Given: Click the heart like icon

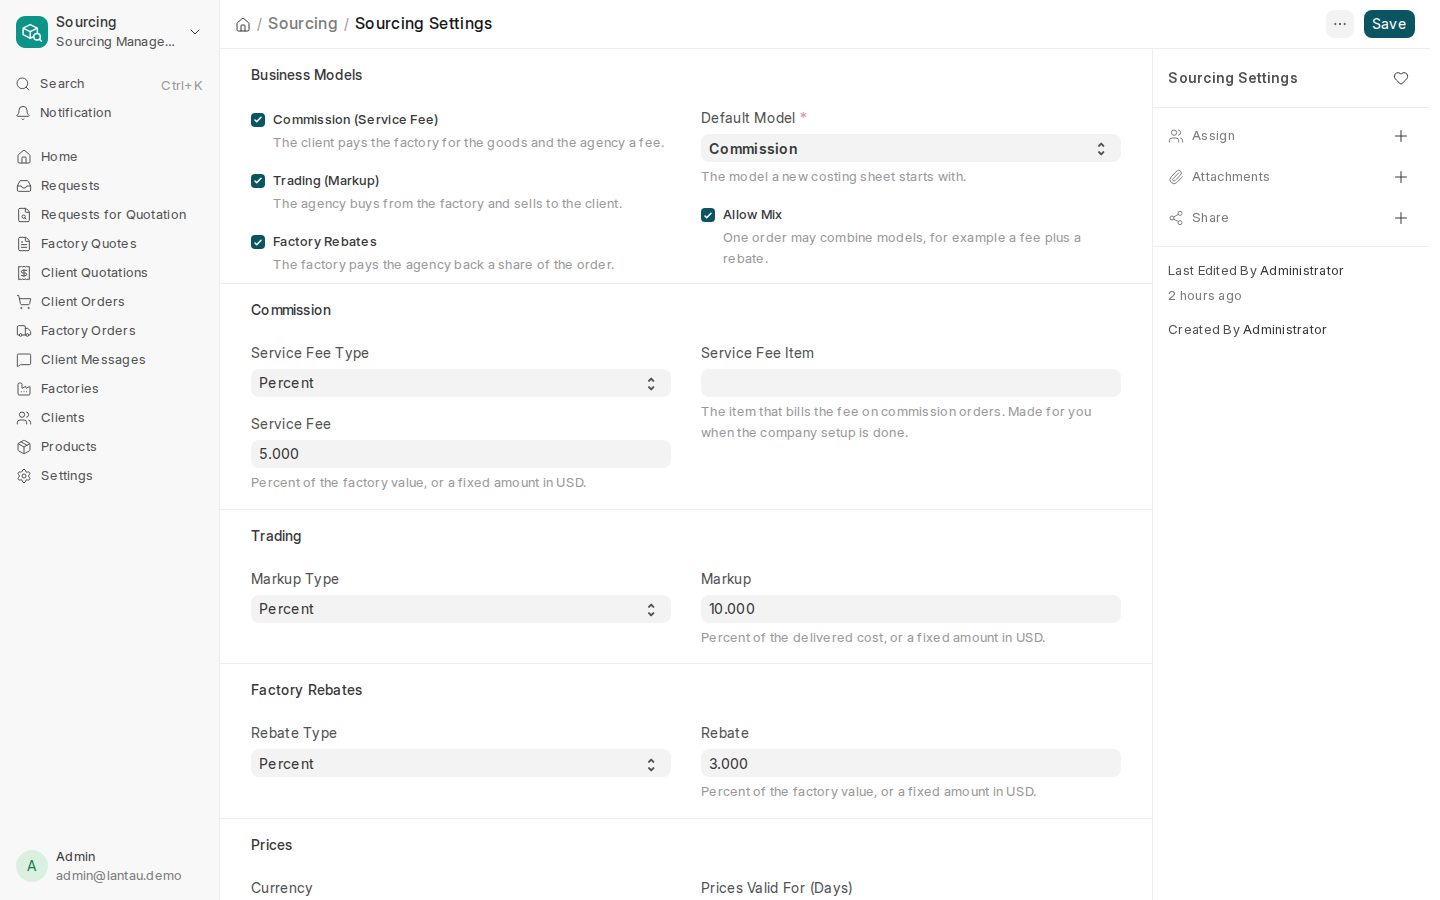Looking at the screenshot, I should click(x=1401, y=78).
